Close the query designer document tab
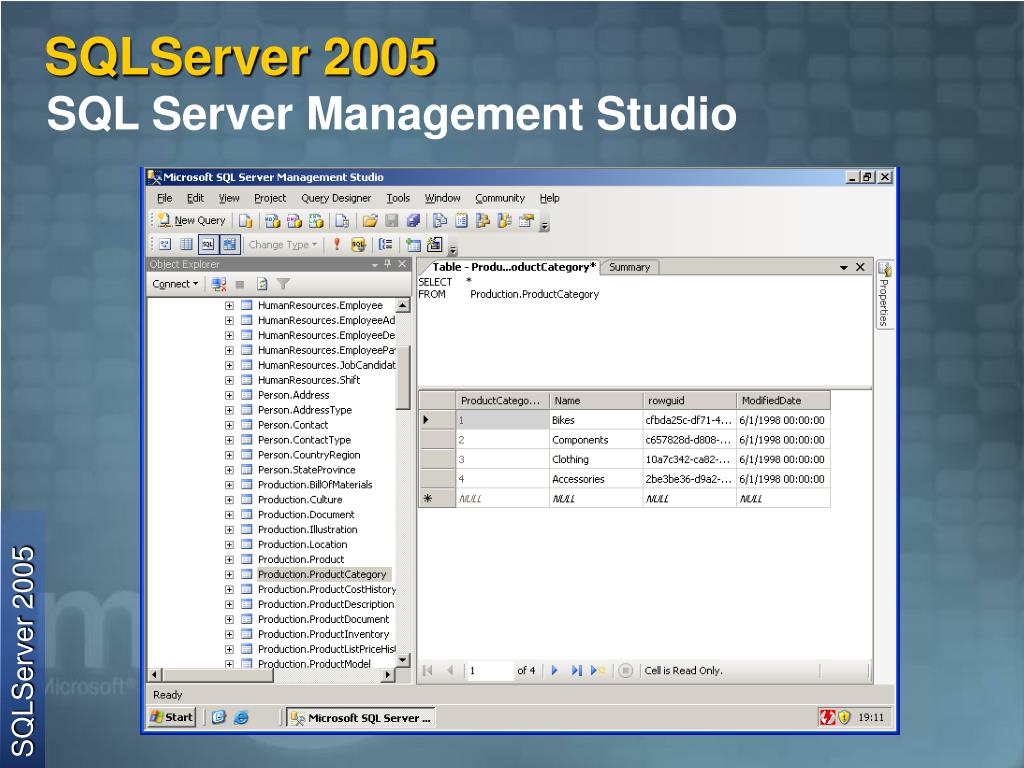The height and width of the screenshot is (768, 1024). tap(861, 267)
